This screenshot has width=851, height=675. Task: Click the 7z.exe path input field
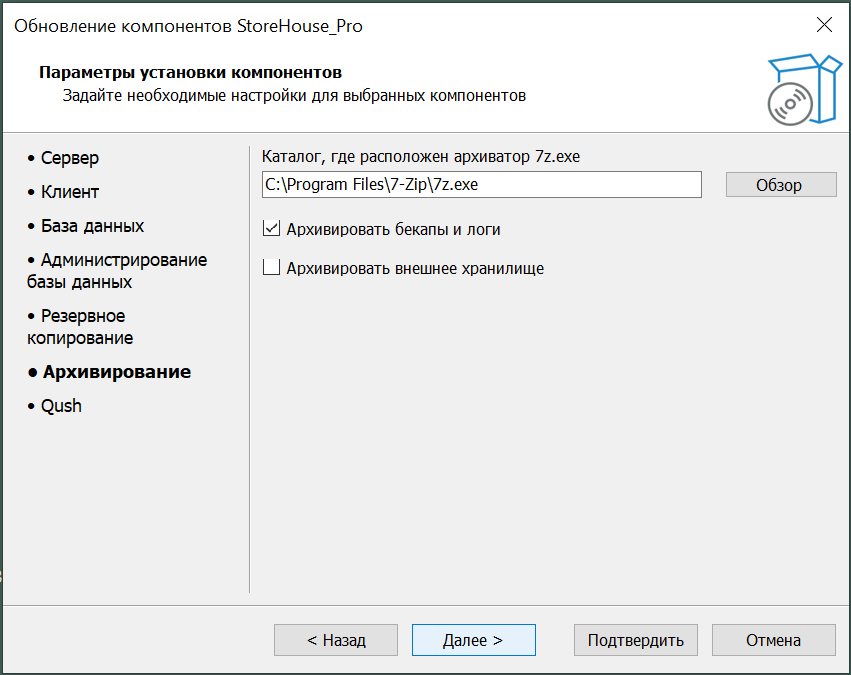481,185
